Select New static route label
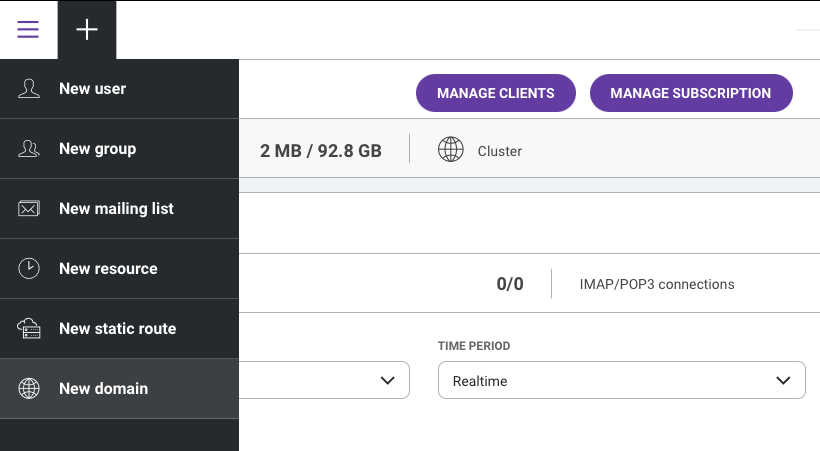 117,329
